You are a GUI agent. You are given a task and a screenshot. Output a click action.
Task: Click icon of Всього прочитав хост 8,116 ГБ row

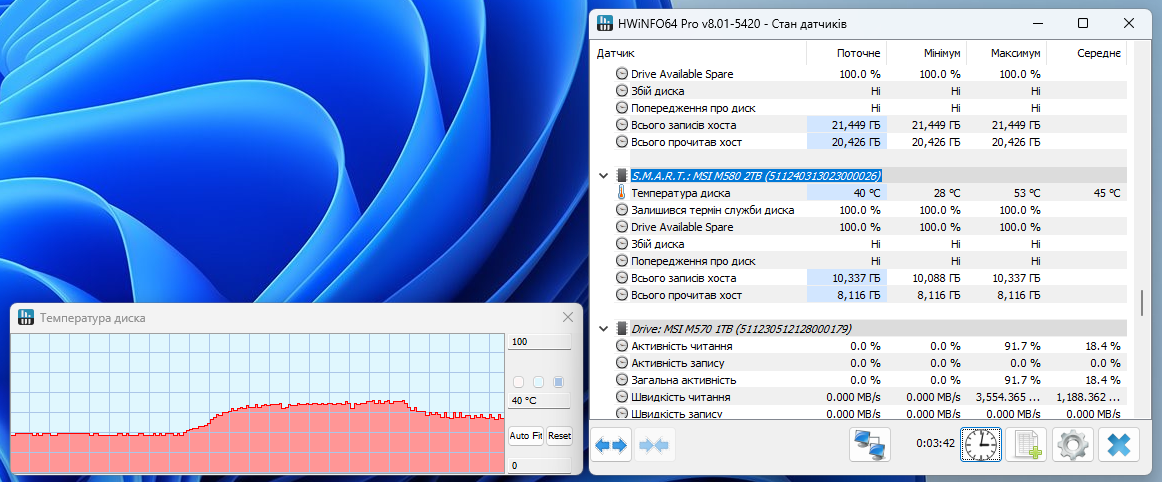pos(622,295)
